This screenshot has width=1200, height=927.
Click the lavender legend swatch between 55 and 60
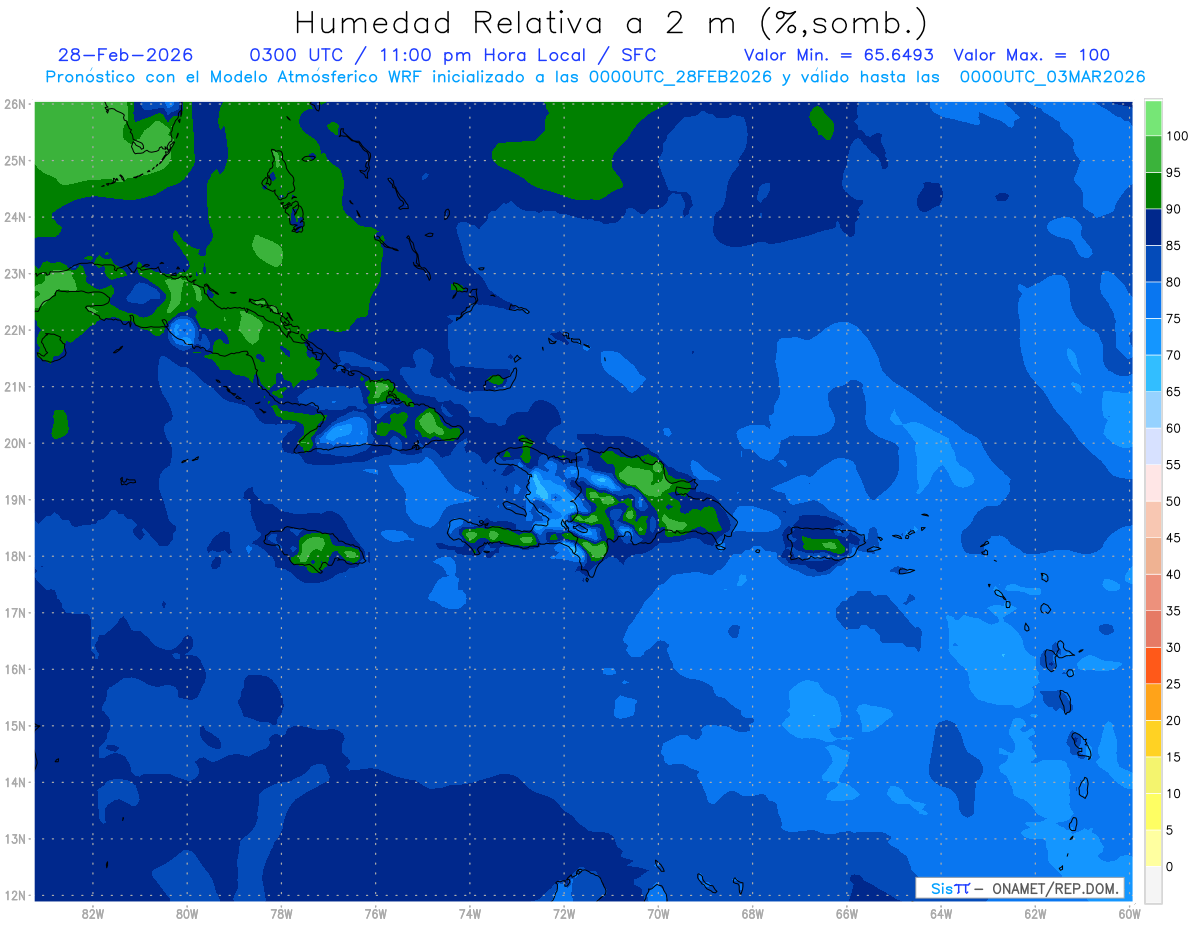coord(1153,446)
